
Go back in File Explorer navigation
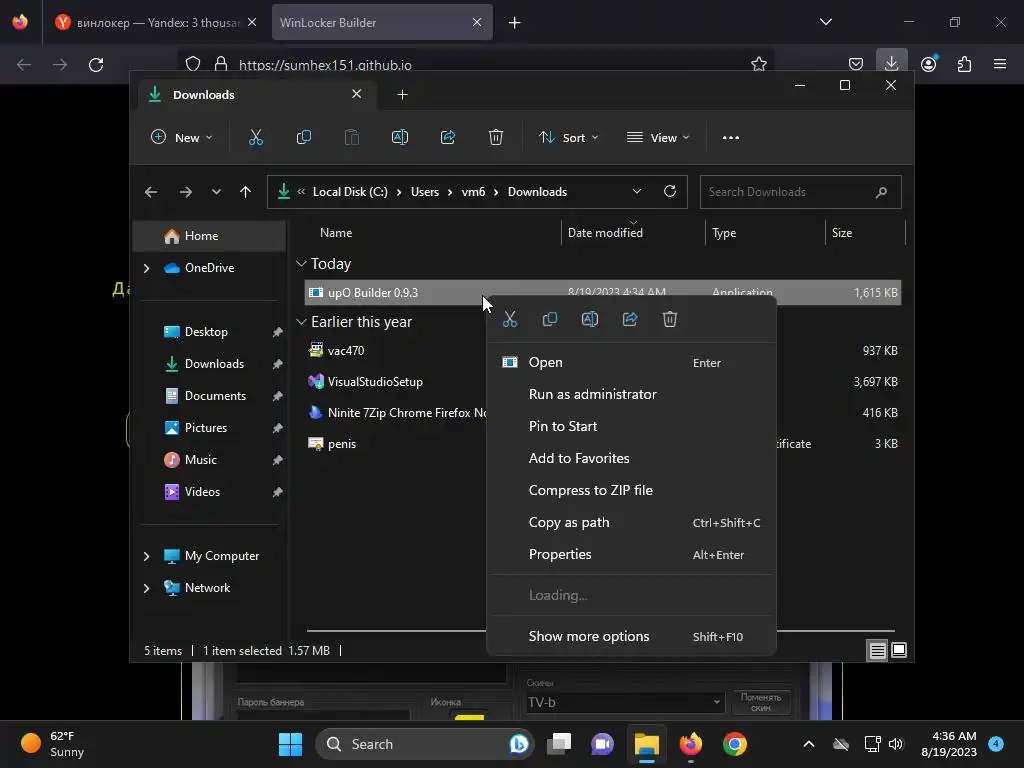tap(151, 192)
